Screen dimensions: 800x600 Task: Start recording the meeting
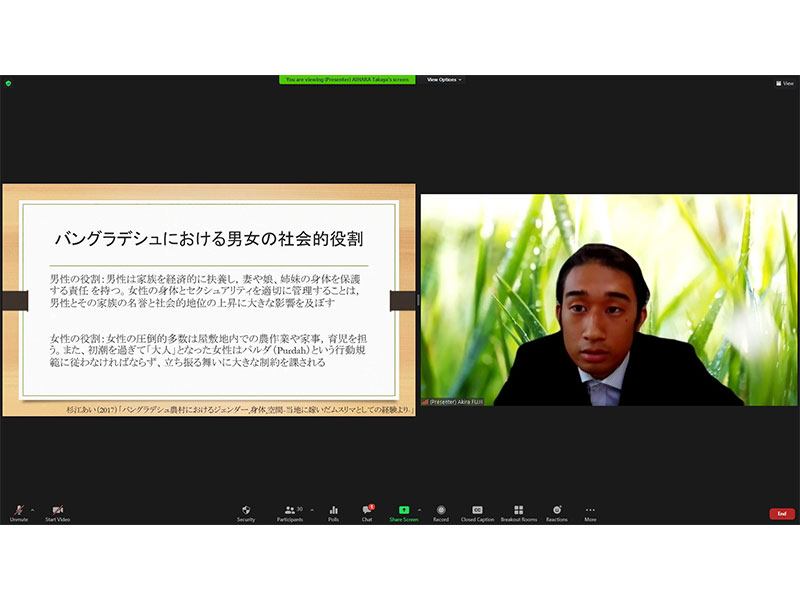441,512
